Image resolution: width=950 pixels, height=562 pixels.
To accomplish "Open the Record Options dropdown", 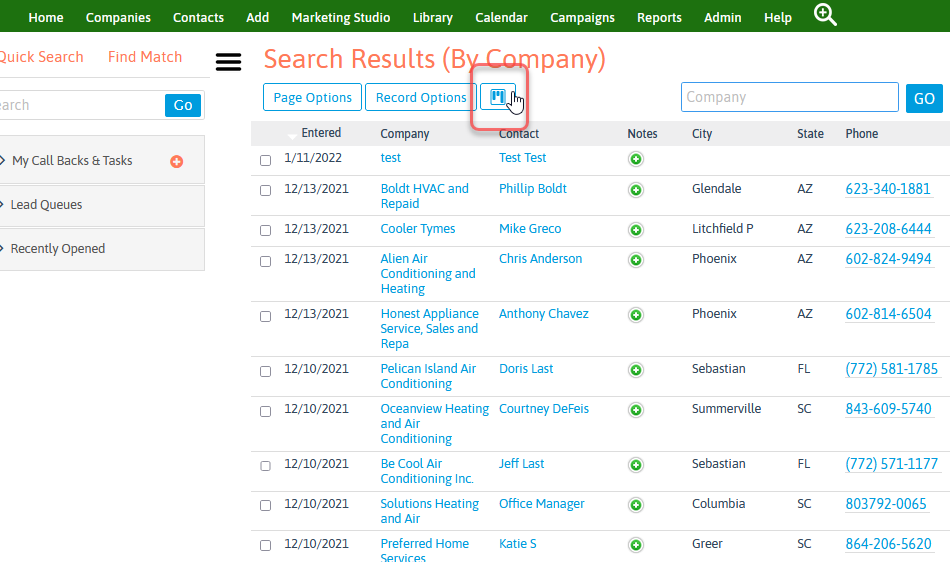I will (x=421, y=98).
